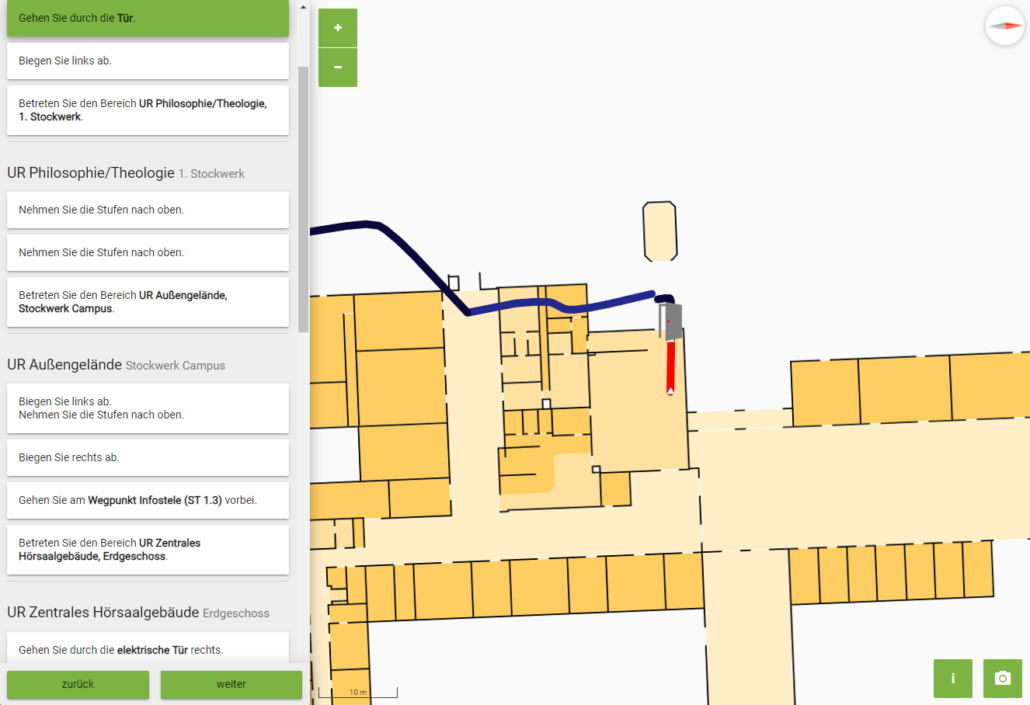
Task: Open the info button on map
Action: point(952,678)
